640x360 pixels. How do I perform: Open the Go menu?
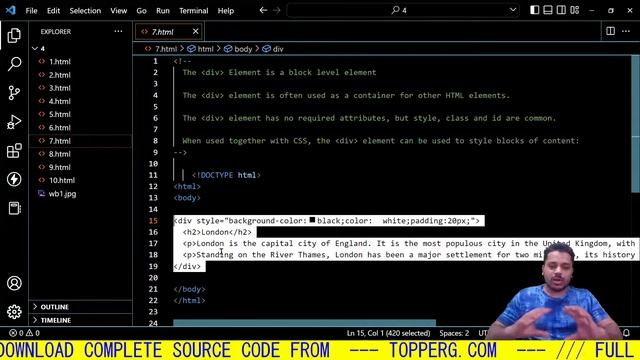point(141,11)
